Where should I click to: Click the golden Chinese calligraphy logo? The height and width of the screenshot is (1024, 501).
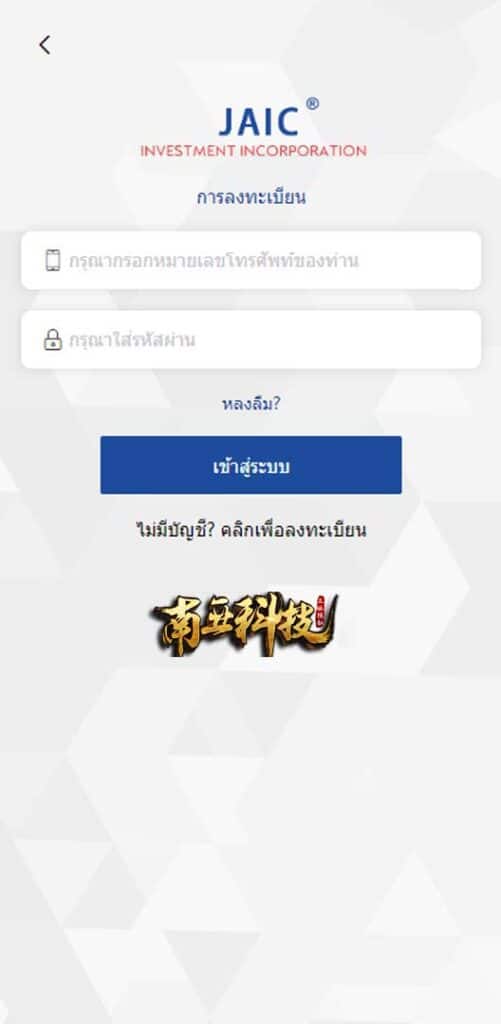pyautogui.click(x=245, y=624)
